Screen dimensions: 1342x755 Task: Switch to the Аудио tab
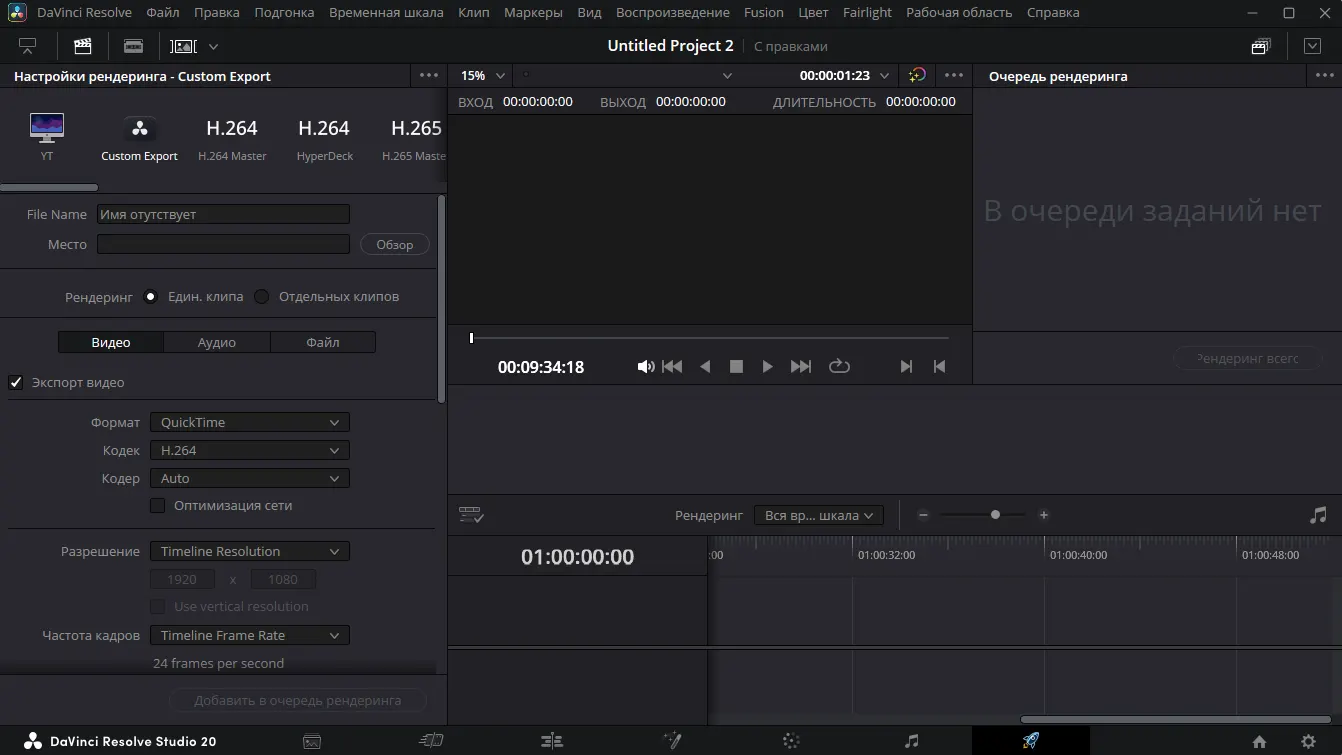pos(216,342)
